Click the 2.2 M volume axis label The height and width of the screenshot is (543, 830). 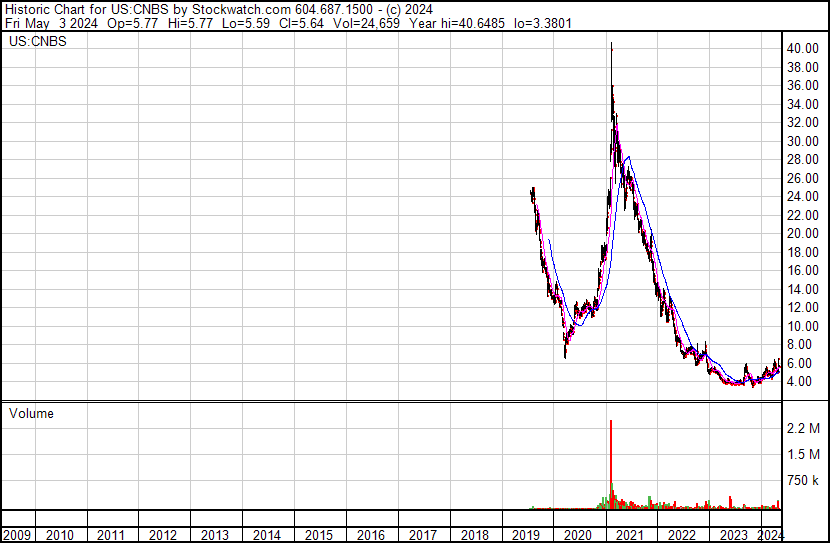(803, 428)
